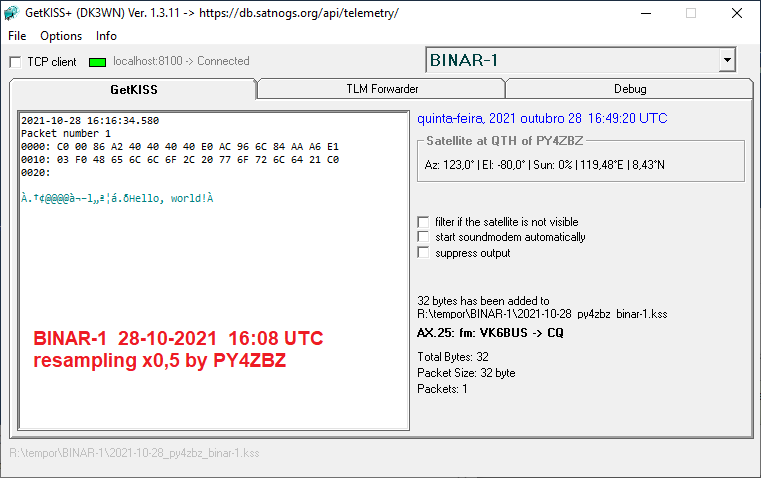761x478 pixels.
Task: Close the GetKISS+ window
Action: click(x=737, y=13)
